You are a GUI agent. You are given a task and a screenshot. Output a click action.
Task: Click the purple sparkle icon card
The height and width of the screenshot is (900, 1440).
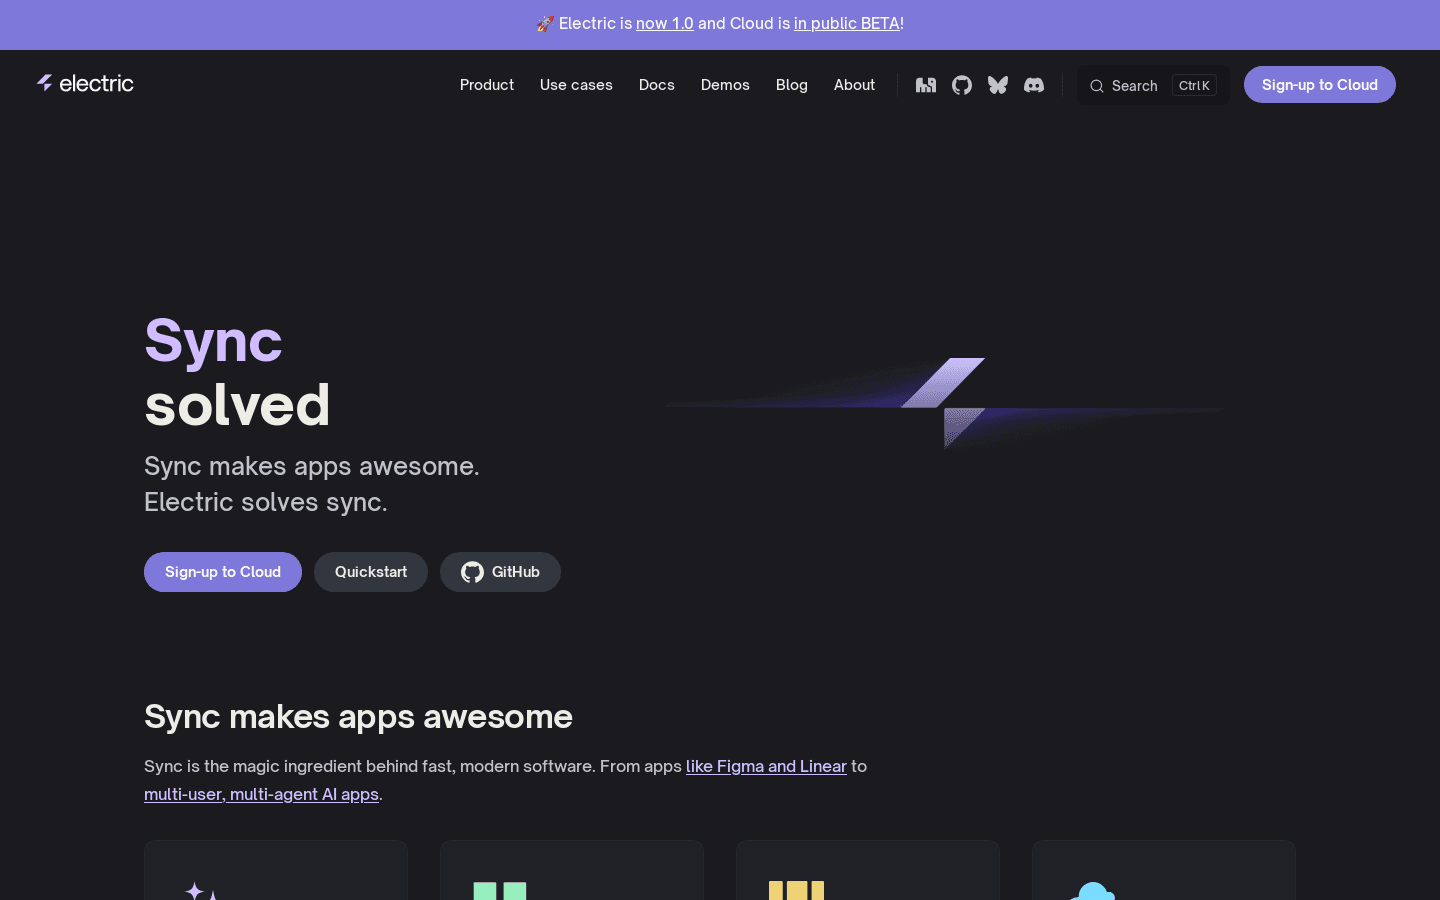pyautogui.click(x=275, y=872)
